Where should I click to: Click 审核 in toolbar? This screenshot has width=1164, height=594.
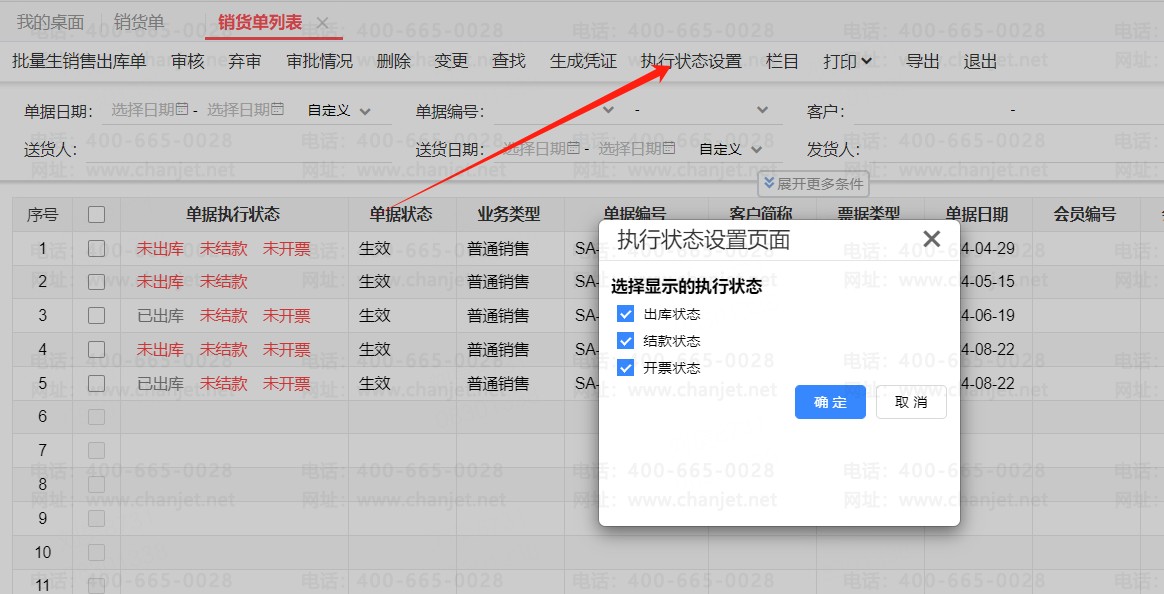pos(188,62)
